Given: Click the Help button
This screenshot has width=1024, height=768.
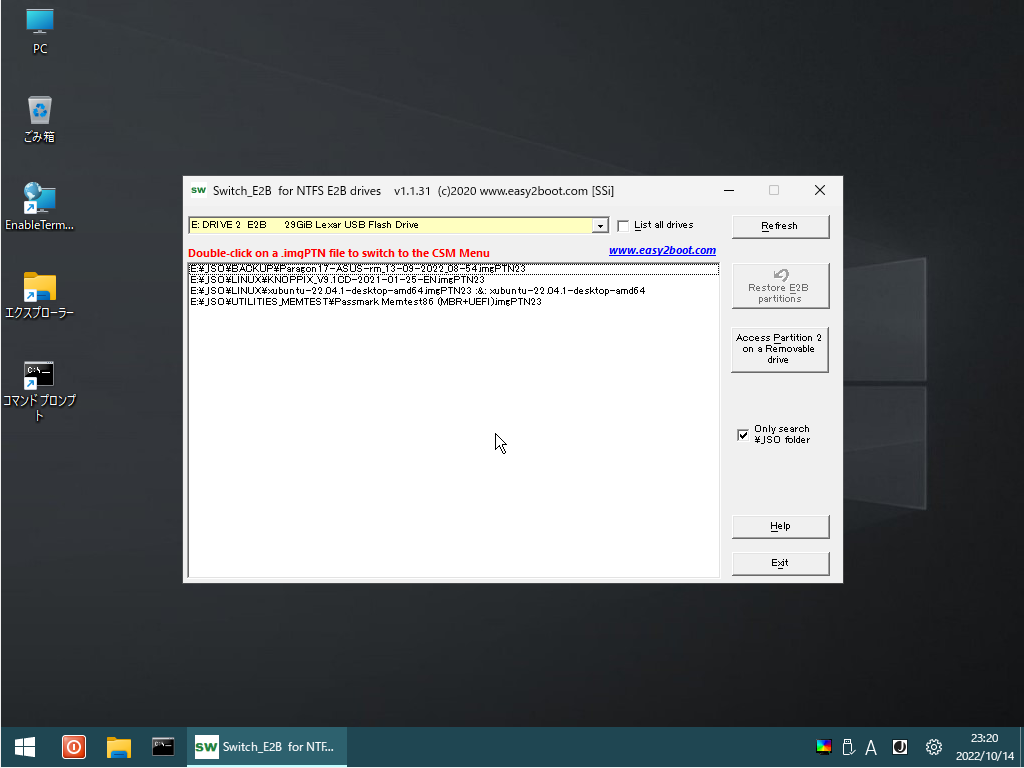Looking at the screenshot, I should point(780,526).
